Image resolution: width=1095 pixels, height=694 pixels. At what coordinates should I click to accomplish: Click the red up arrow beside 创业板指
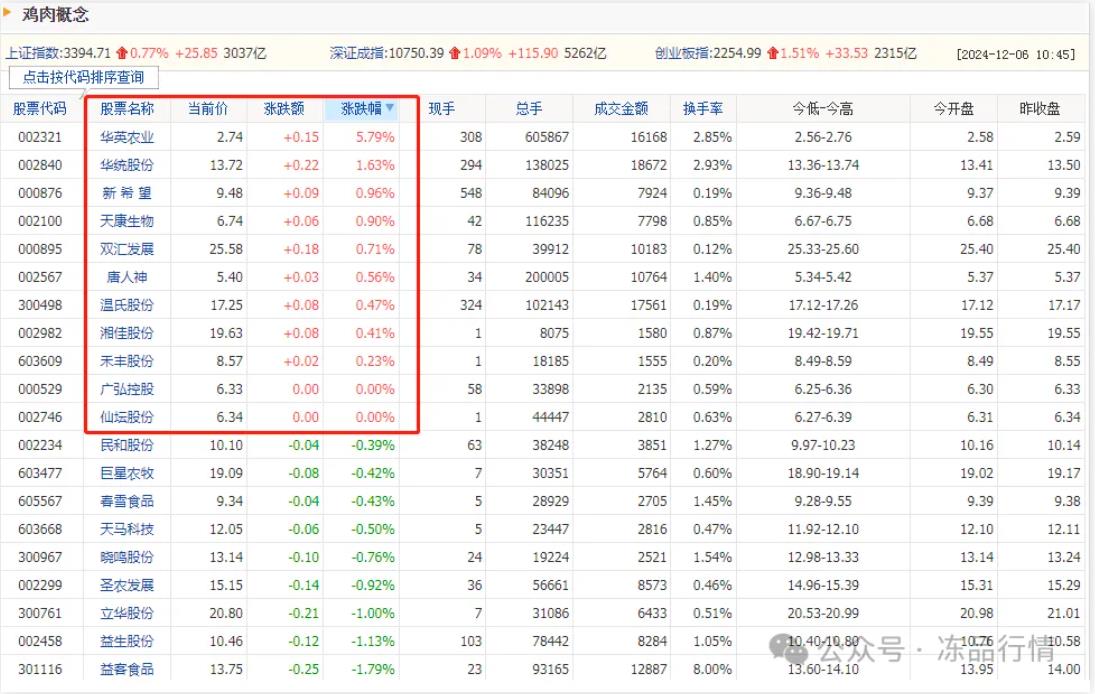[x=772, y=53]
